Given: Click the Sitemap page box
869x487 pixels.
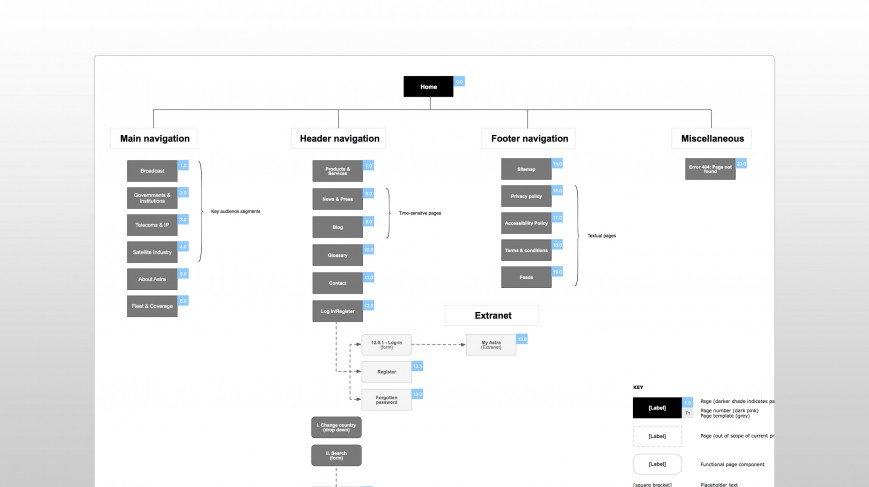Looking at the screenshot, I should pos(526,169).
